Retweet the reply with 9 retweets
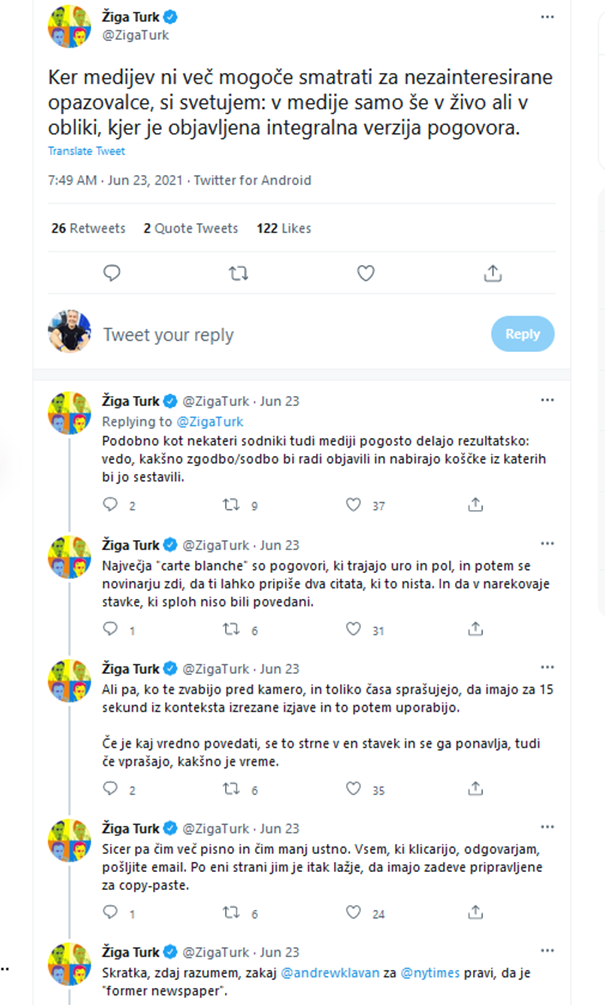Image resolution: width=605 pixels, height=1005 pixels. tap(232, 506)
